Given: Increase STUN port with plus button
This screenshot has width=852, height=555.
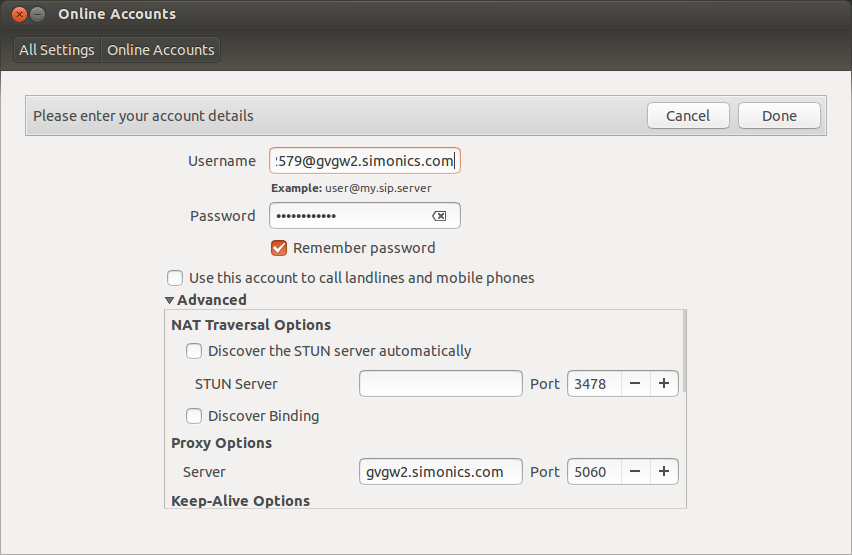Looking at the screenshot, I should (x=664, y=384).
